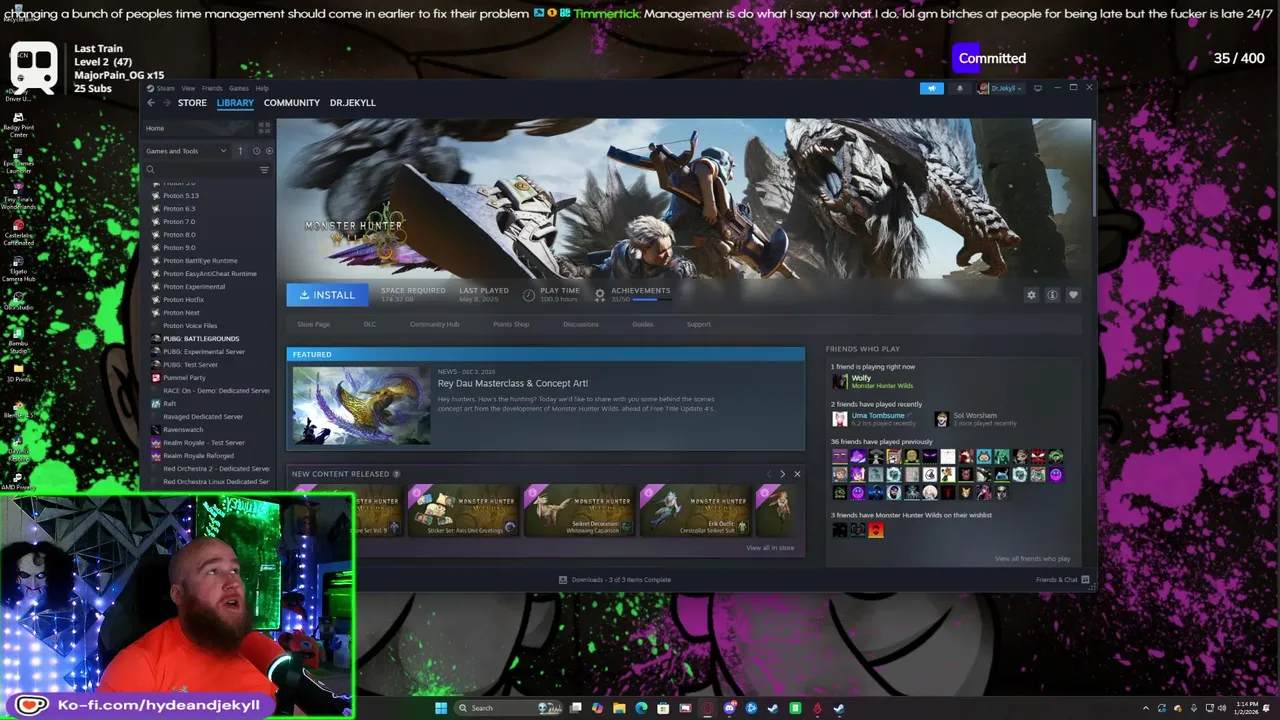Open Monster Hunter Wilds manage gear icon

click(1031, 295)
